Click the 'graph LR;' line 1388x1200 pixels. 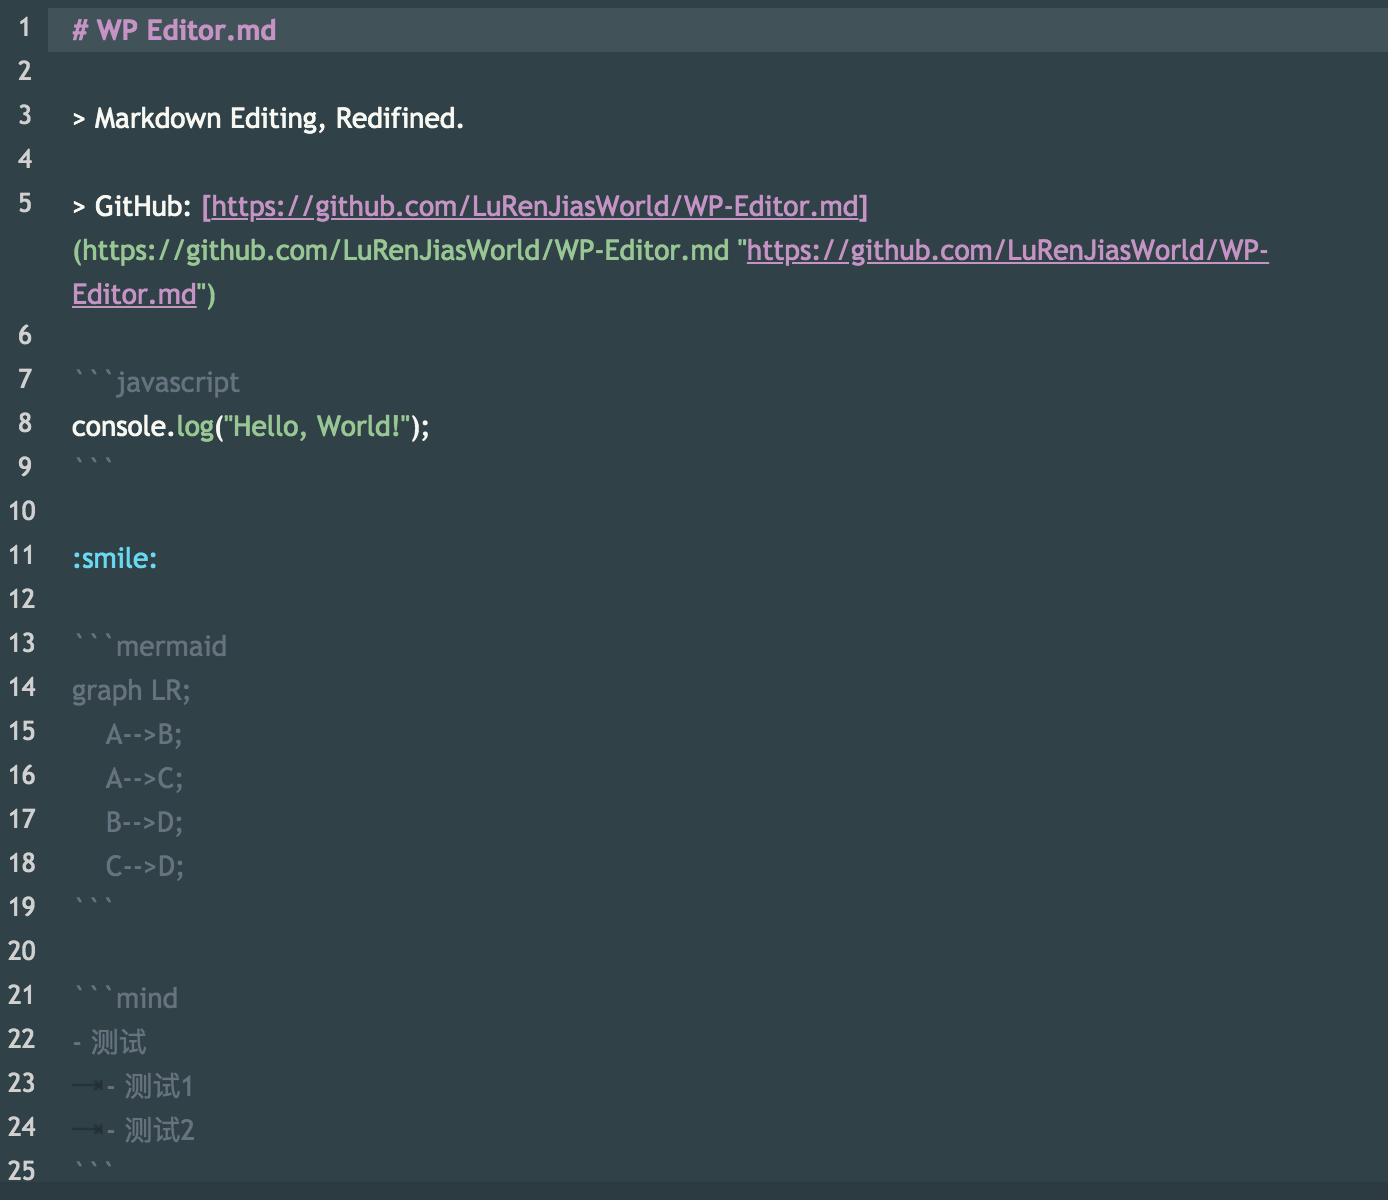[x=131, y=690]
